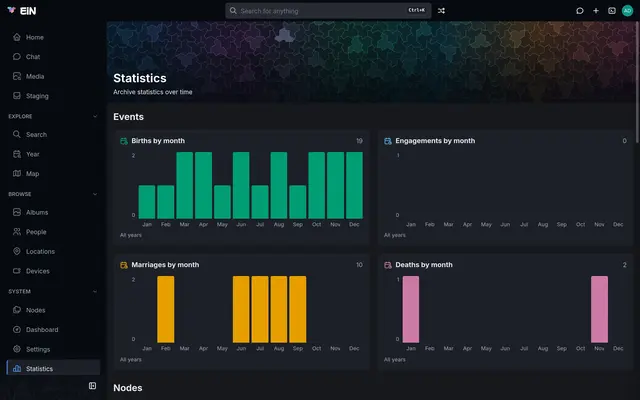The width and height of the screenshot is (640, 400).
Task: Browse People in the sidebar
Action: pyautogui.click(x=53, y=232)
